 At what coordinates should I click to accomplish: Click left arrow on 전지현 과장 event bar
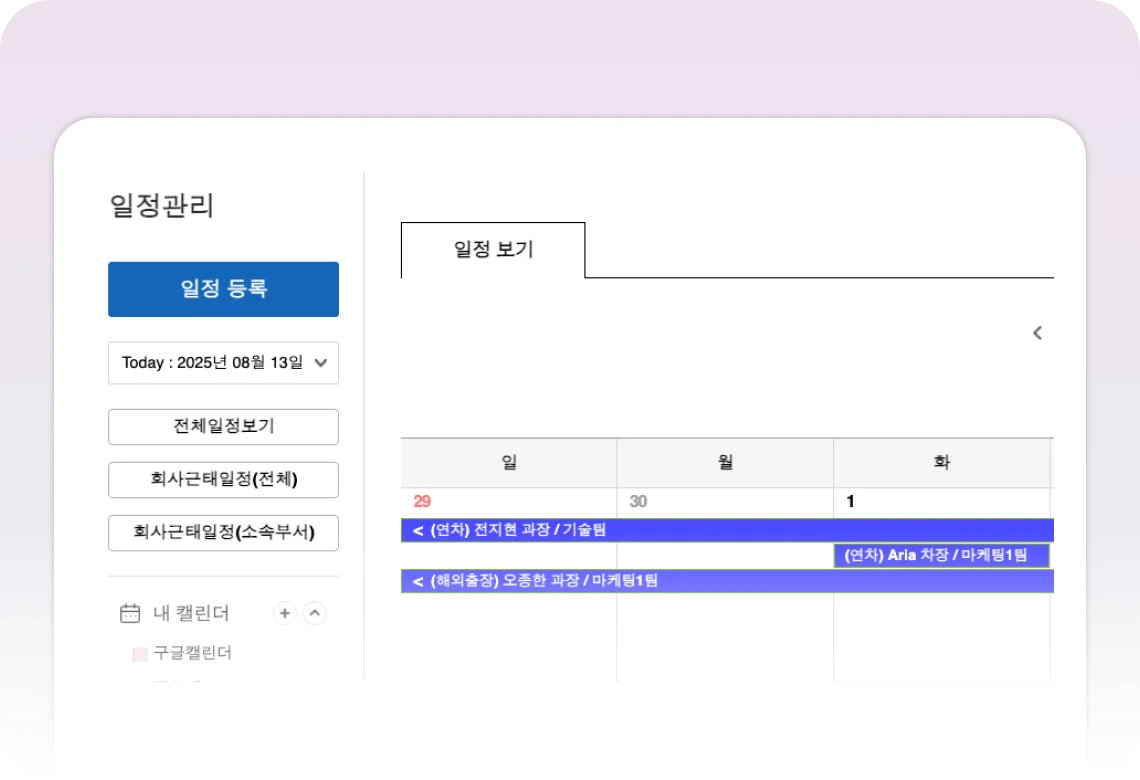tap(417, 531)
